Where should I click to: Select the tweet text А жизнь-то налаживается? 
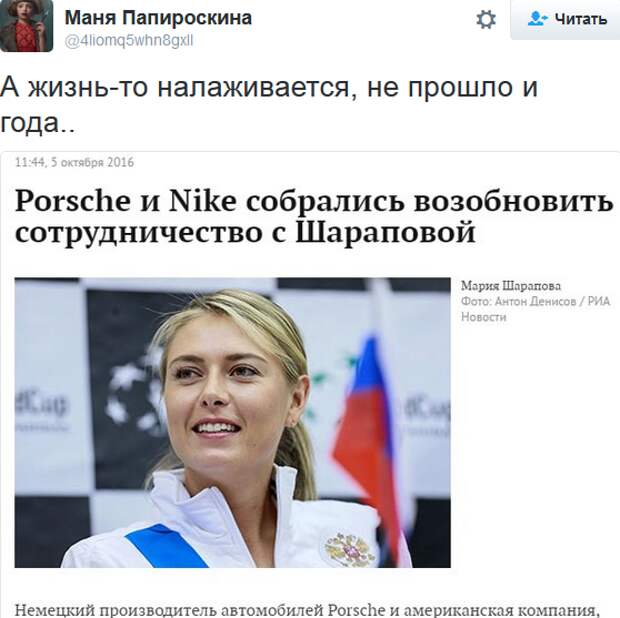coord(175,87)
